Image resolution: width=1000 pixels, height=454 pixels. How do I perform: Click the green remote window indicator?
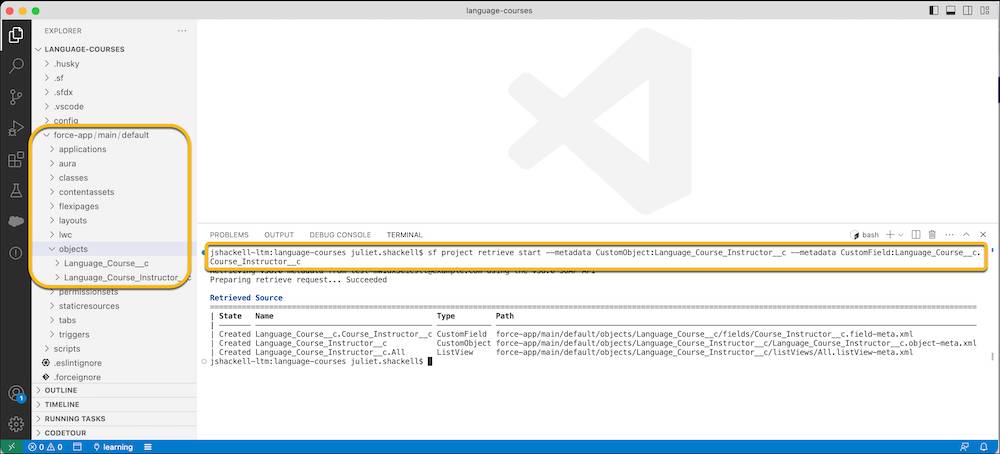(12, 447)
